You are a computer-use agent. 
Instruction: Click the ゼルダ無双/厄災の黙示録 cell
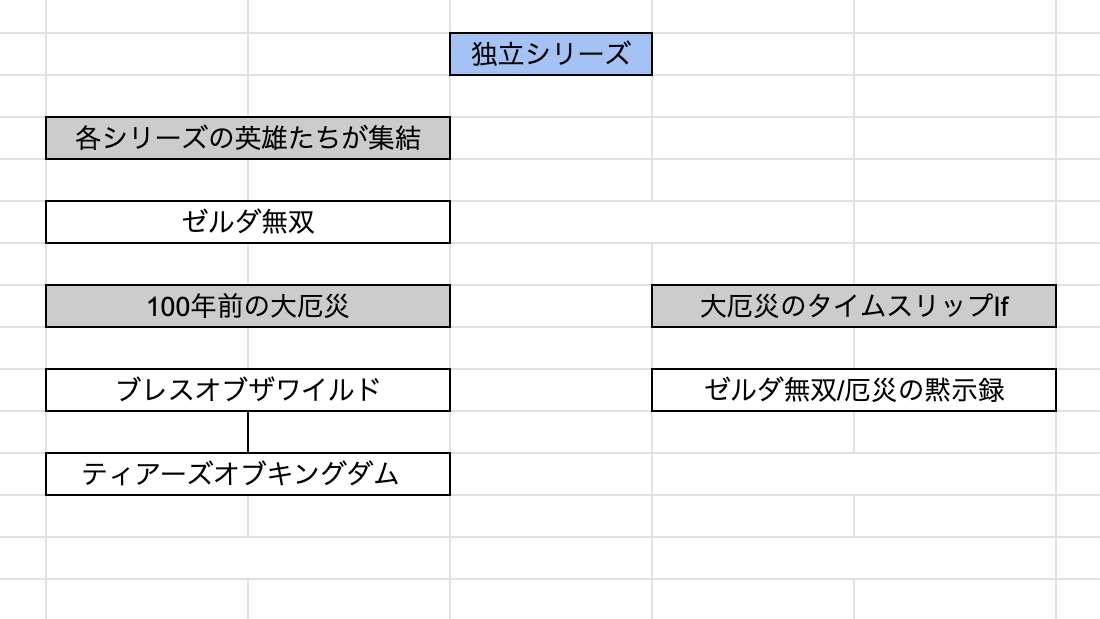click(854, 390)
